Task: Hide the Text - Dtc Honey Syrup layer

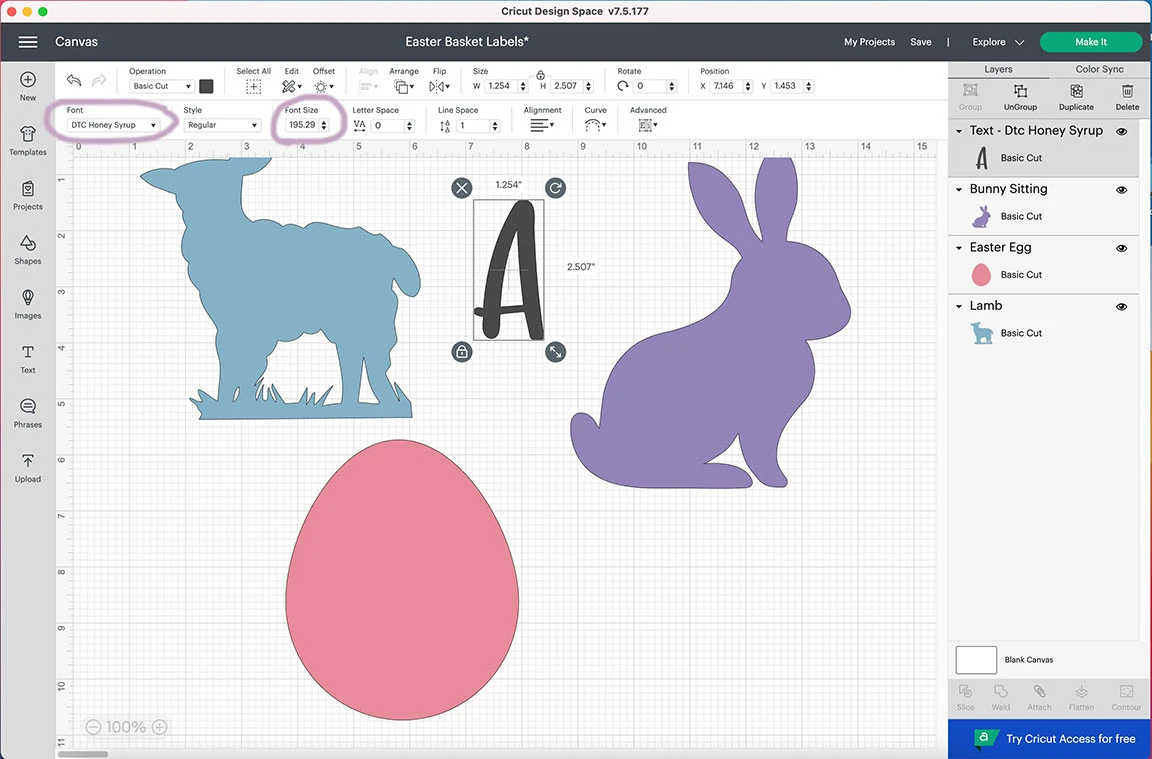Action: 1121,132
